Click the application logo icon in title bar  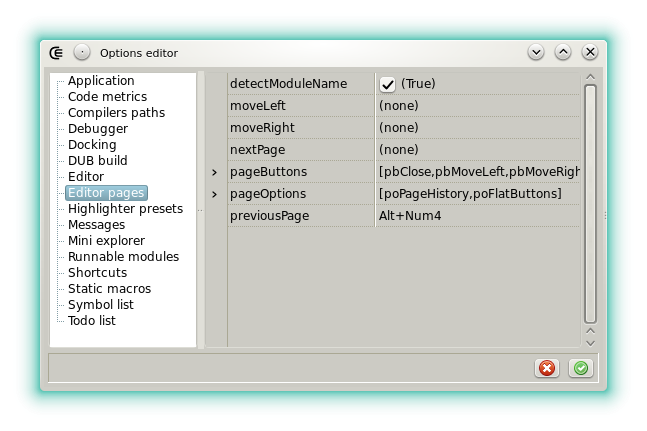point(57,52)
